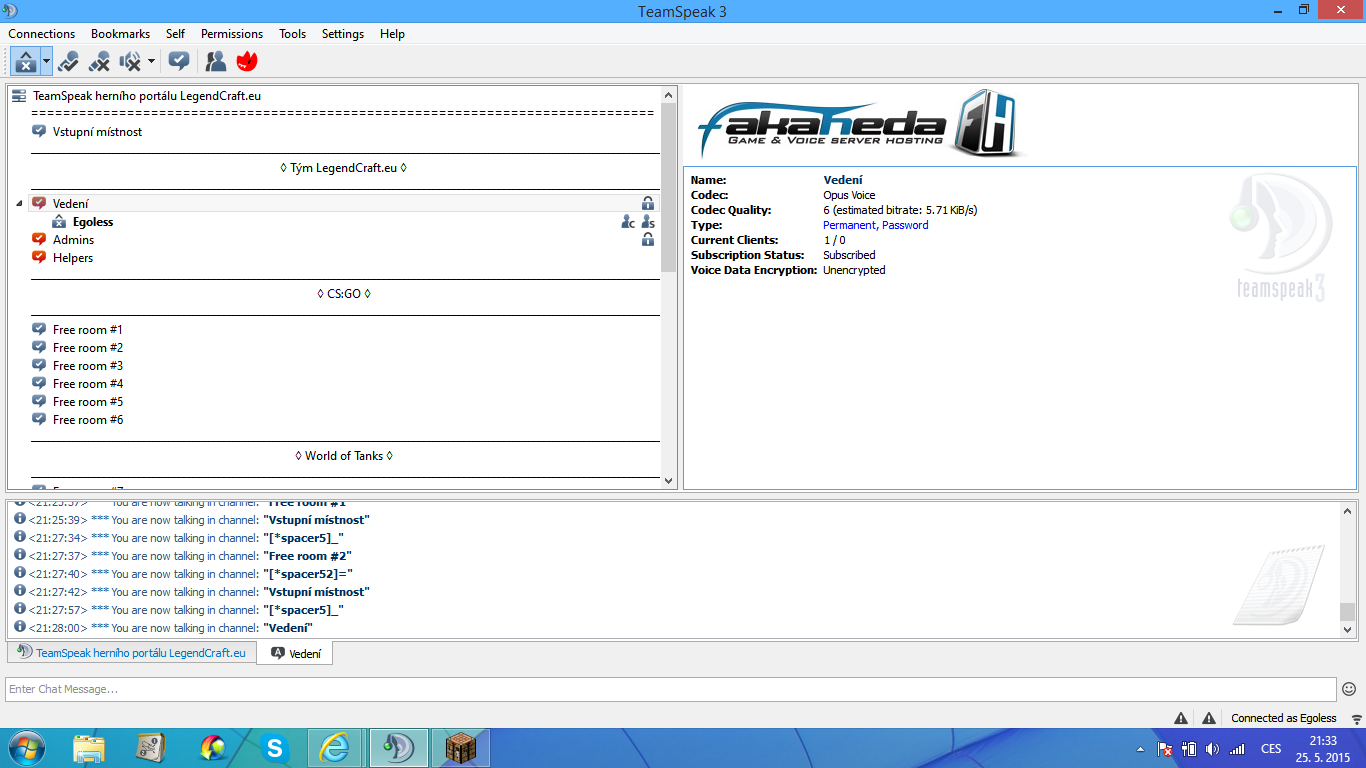Select channel Free room #4
The image size is (1366, 768).
pos(88,384)
